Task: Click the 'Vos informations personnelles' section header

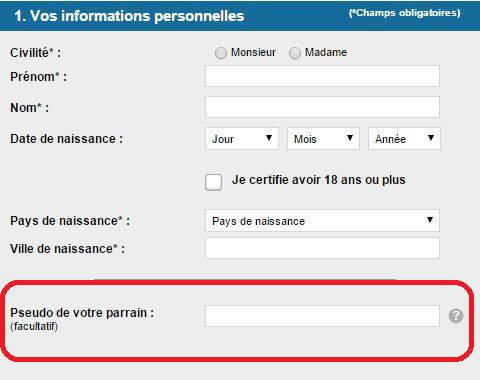Action: 129,16
